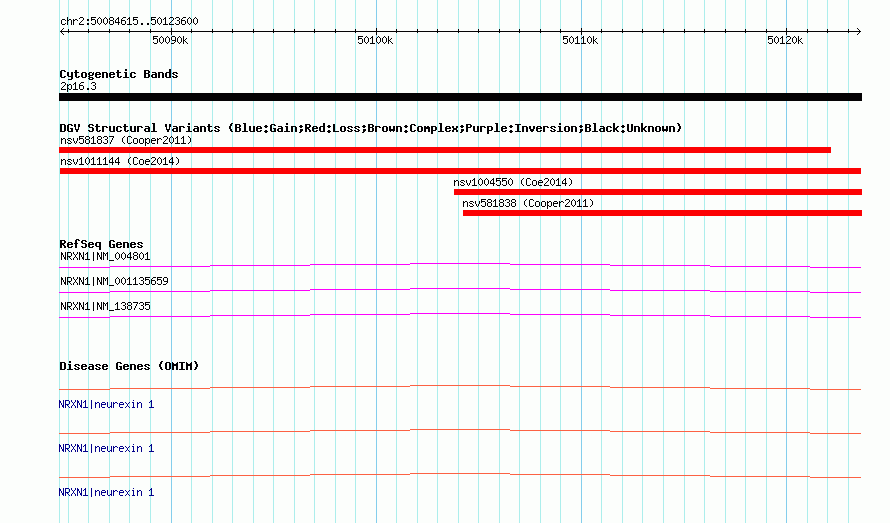Click the left arrowhead of the ruler
The image size is (890, 523).
(x=63, y=31)
